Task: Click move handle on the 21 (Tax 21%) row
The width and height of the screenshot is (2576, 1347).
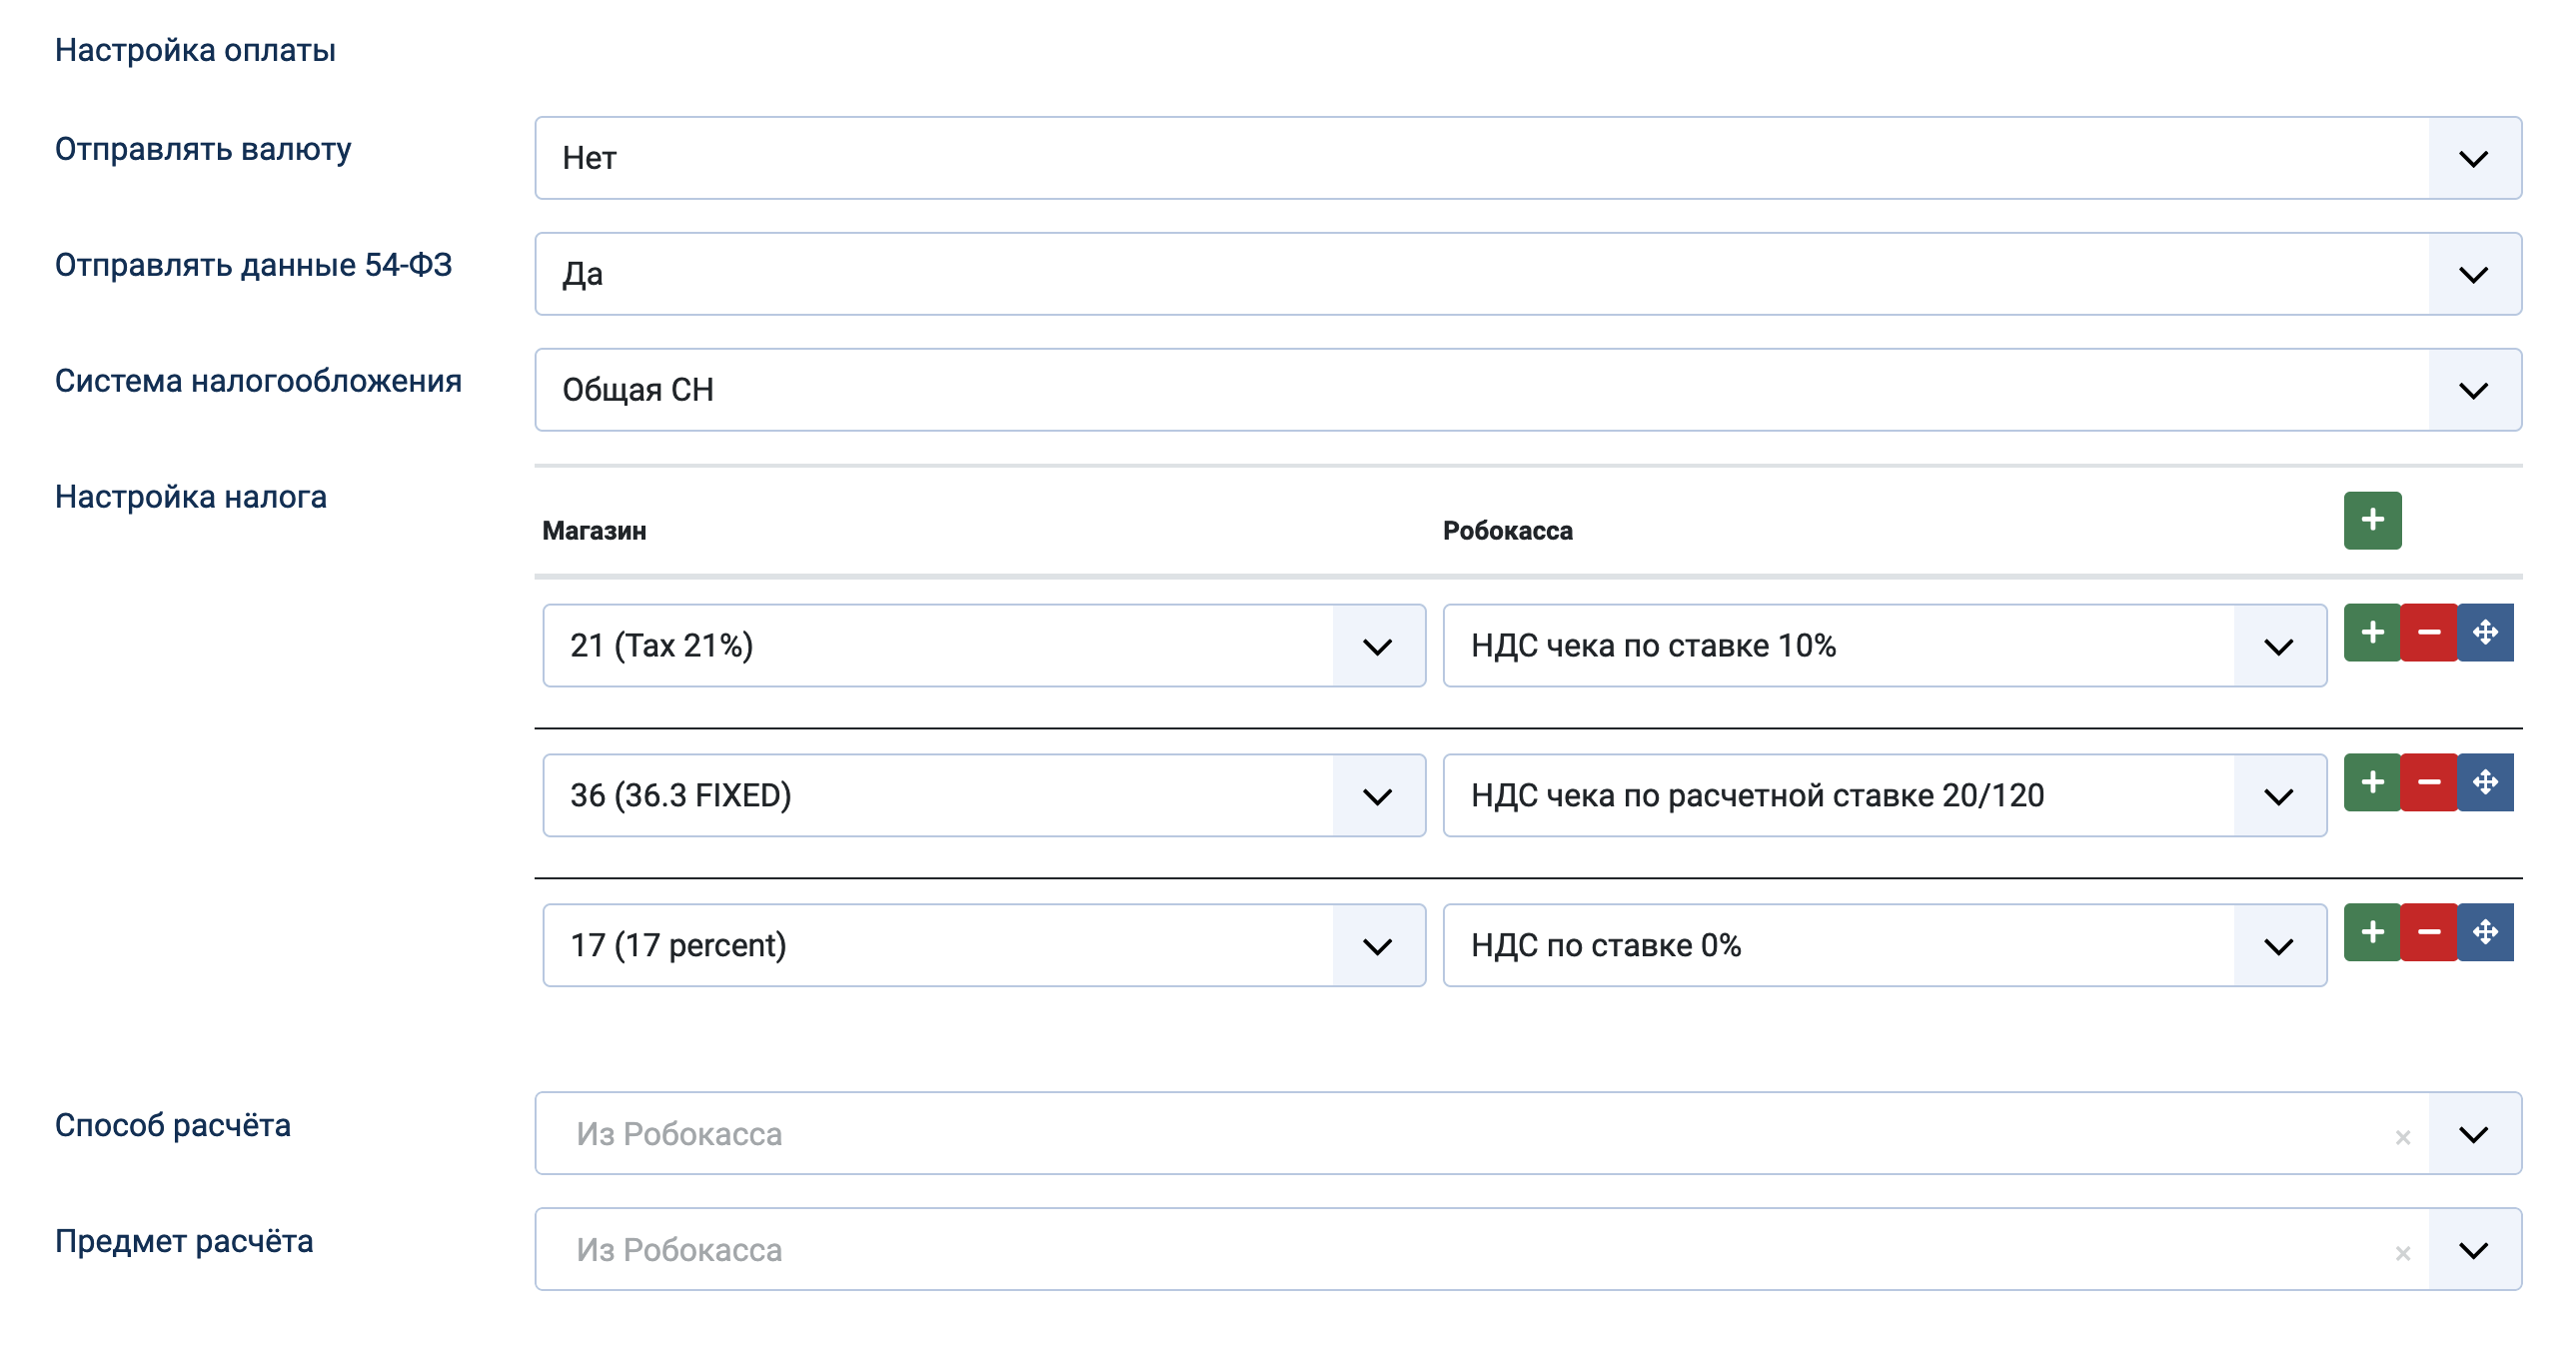Action: 2485,632
